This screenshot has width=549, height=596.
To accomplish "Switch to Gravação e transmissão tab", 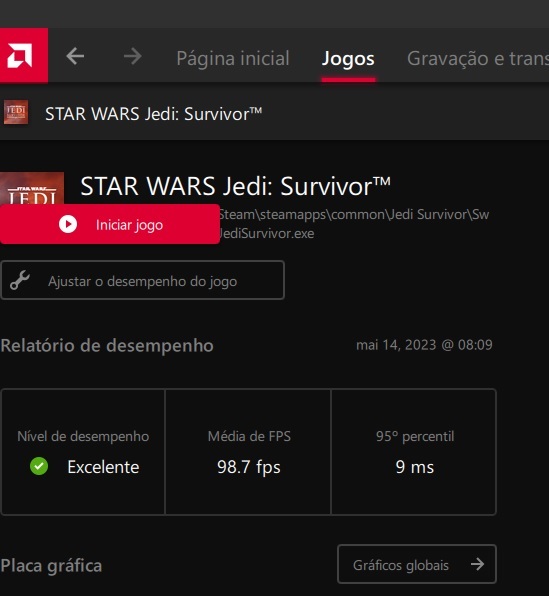I will pyautogui.click(x=478, y=58).
